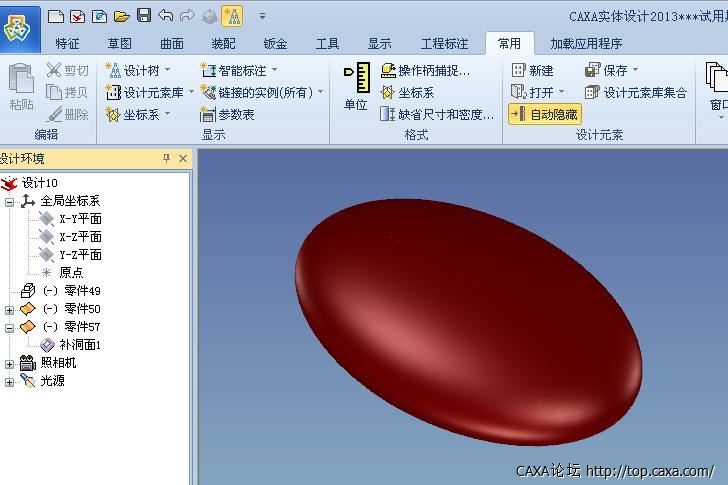Create a new design from quick access toolbar
The width and height of the screenshot is (728, 485).
click(x=56, y=17)
